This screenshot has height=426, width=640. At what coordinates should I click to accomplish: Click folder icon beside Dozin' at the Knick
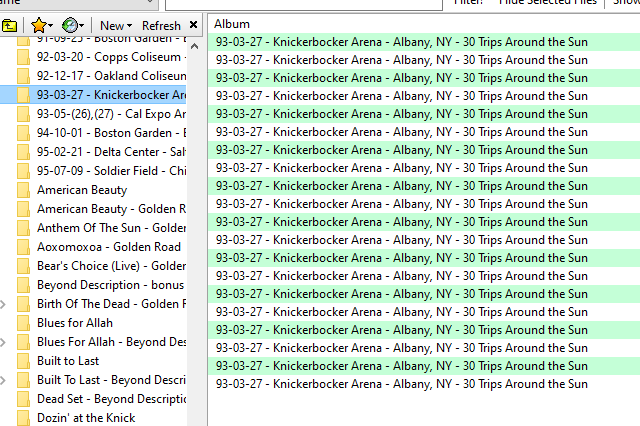(x=23, y=418)
